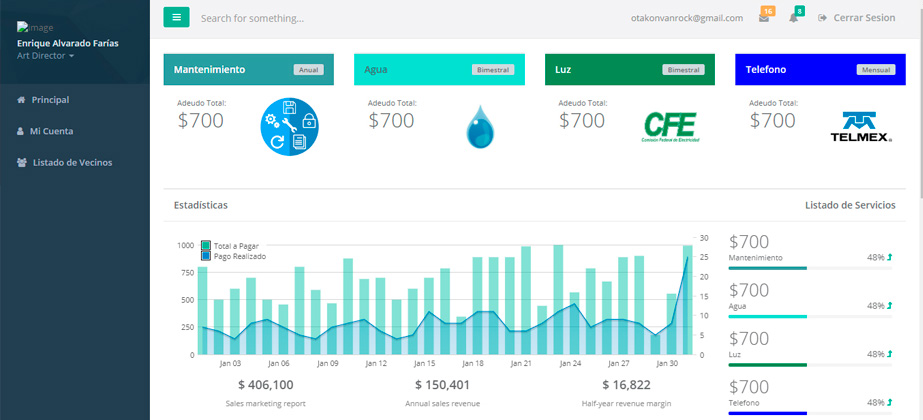
Task: Open the mail envelope notifications icon
Action: (x=764, y=18)
